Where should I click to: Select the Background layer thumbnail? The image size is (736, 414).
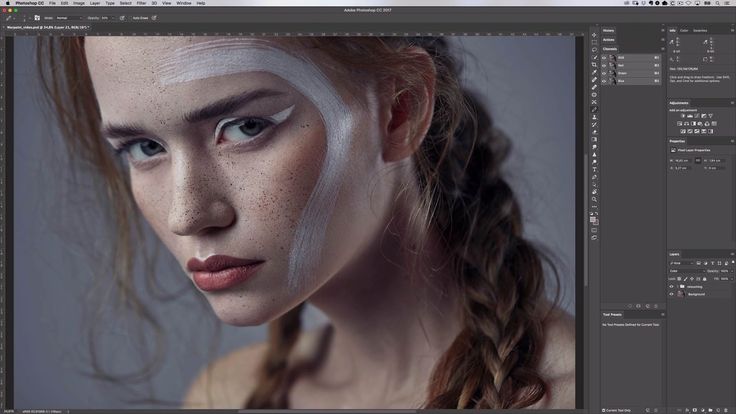click(680, 294)
